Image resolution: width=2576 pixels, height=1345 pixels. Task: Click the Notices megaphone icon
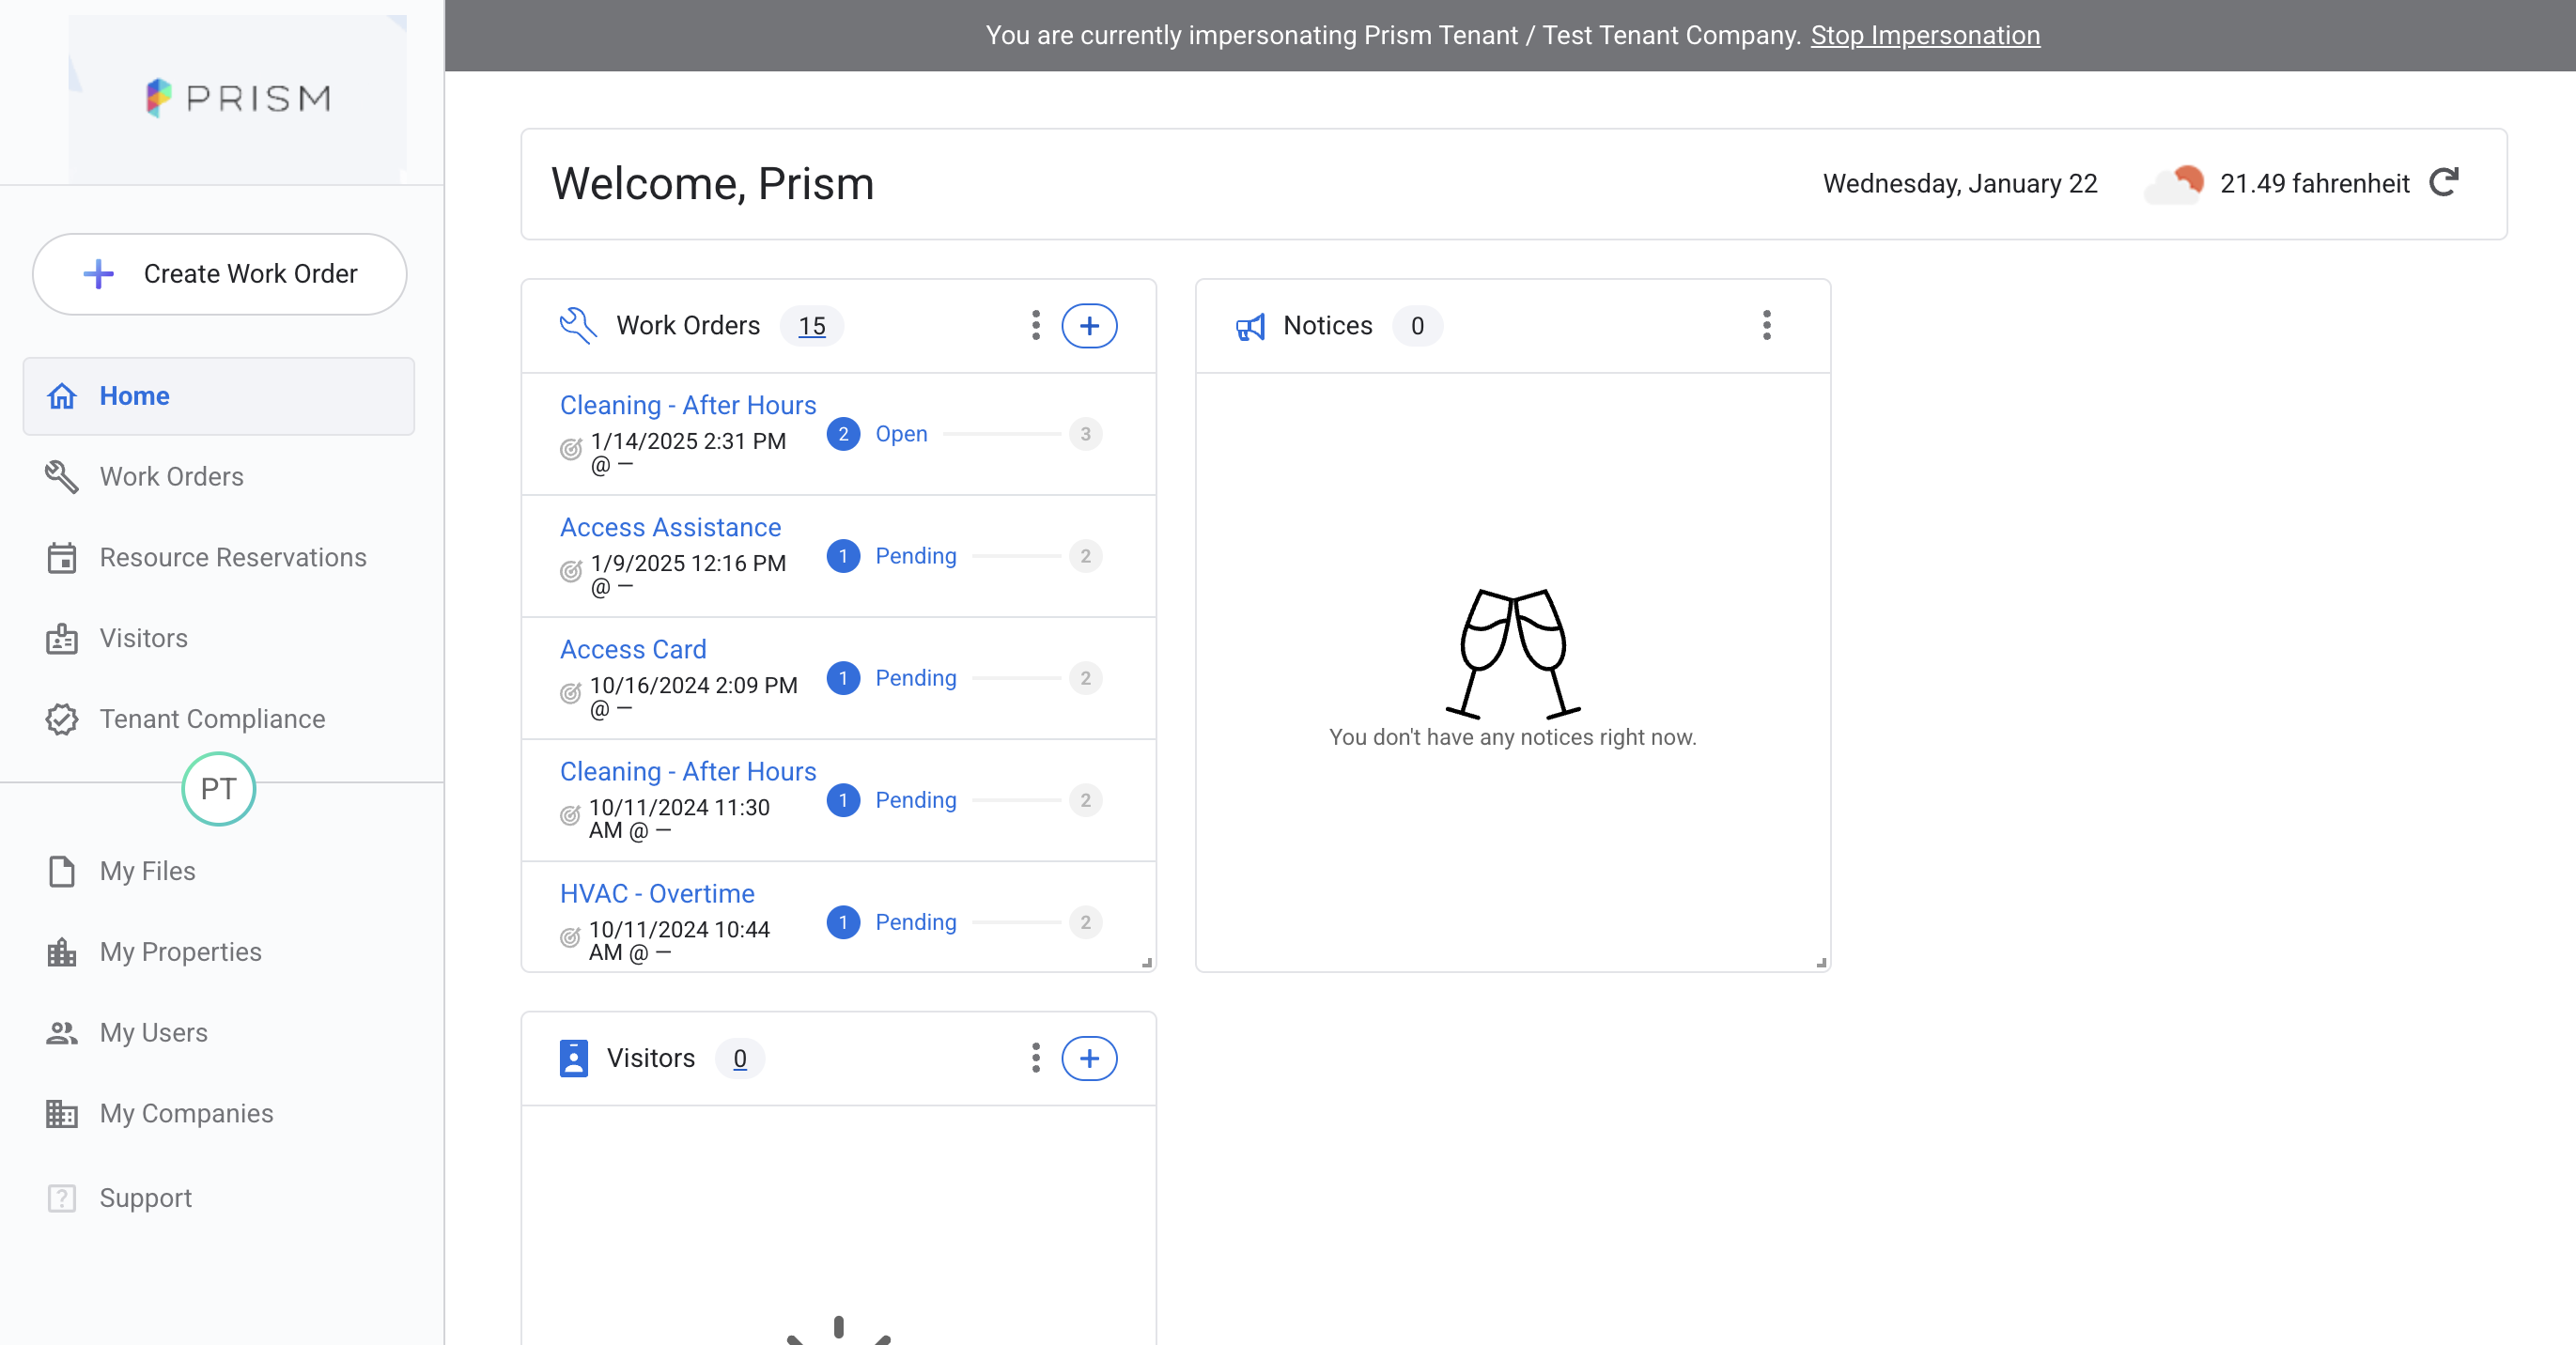click(1250, 327)
